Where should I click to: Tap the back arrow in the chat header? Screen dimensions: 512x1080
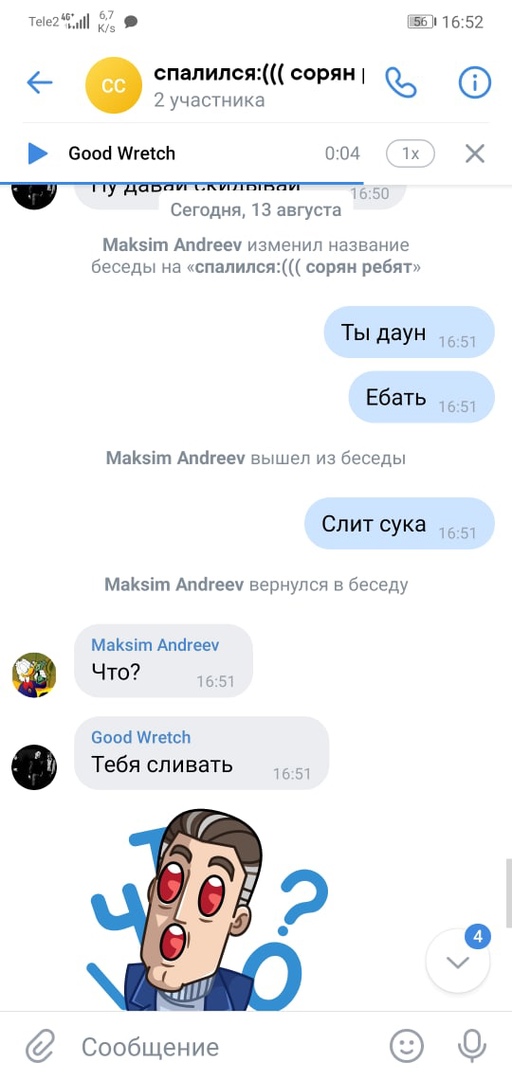[39, 83]
